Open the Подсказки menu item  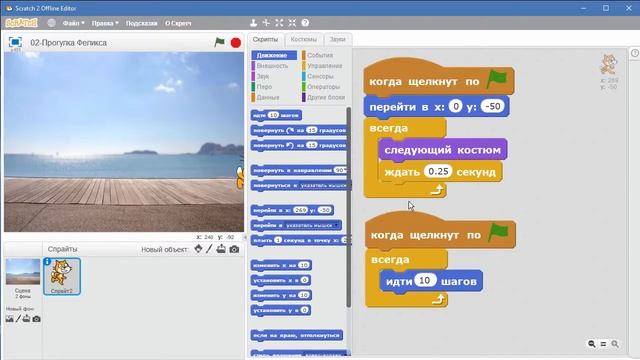(x=141, y=23)
